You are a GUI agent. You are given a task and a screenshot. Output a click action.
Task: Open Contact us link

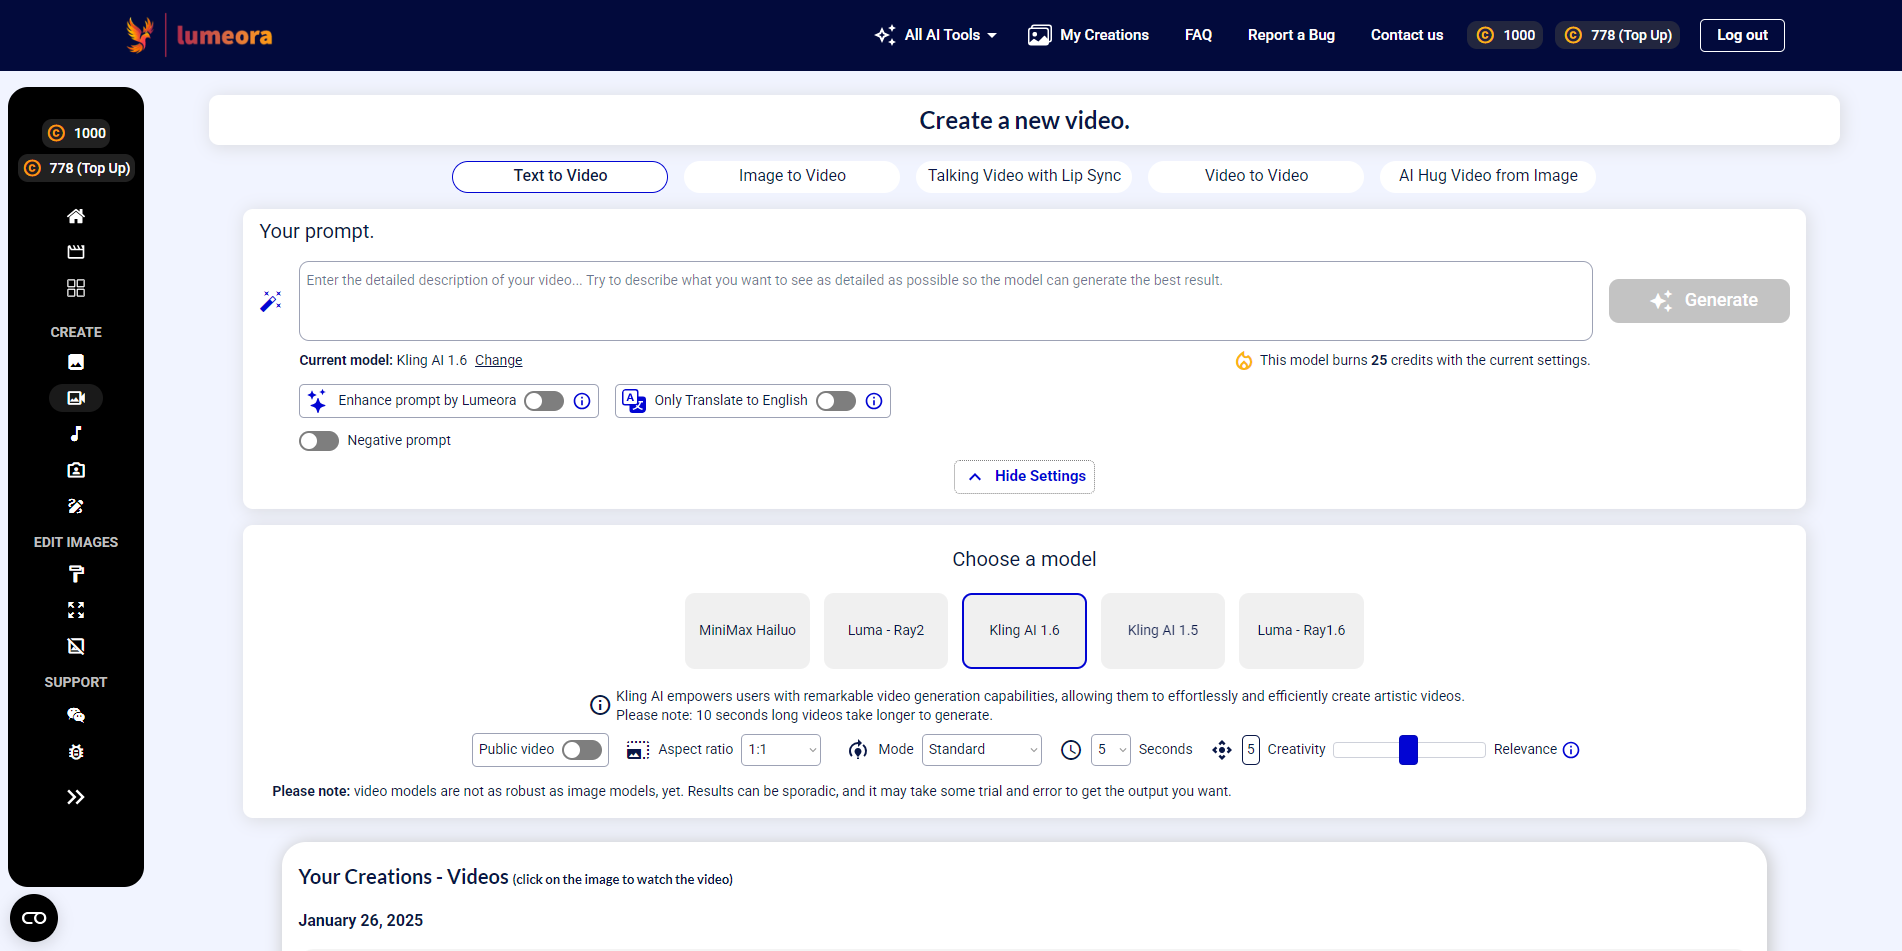(1407, 35)
